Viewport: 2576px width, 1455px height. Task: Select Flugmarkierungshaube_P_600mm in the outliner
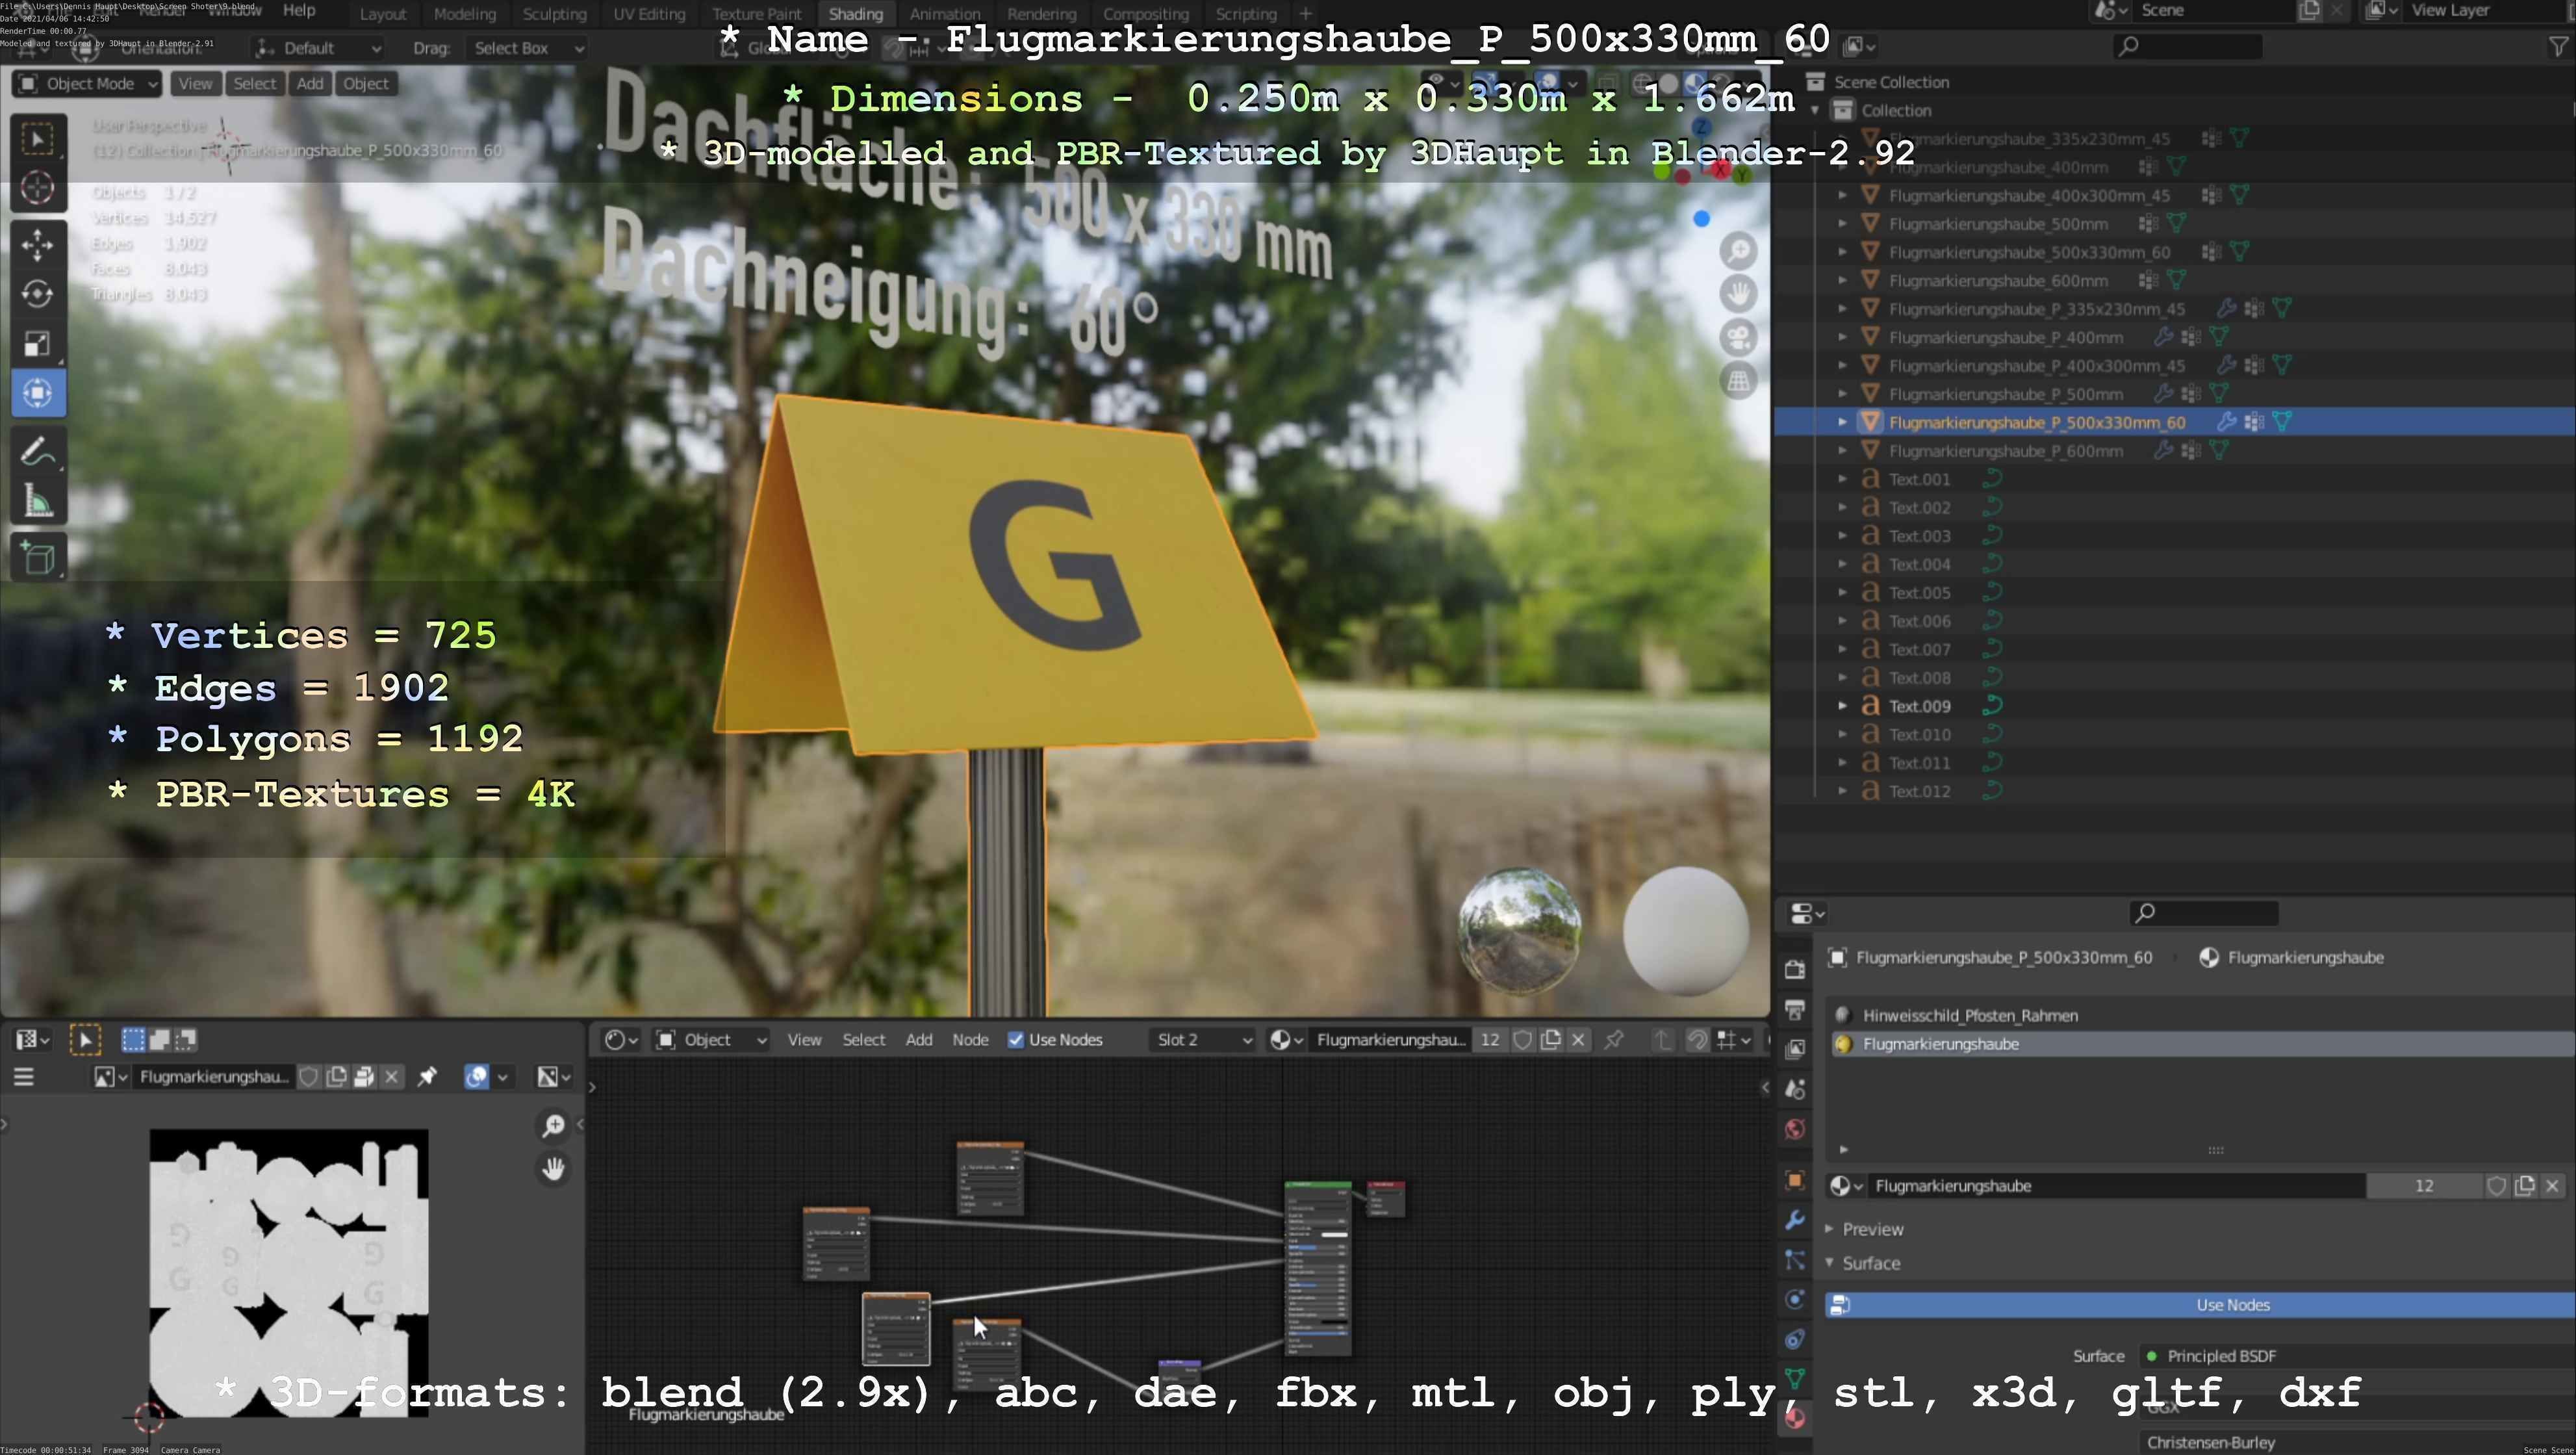(x=2005, y=451)
